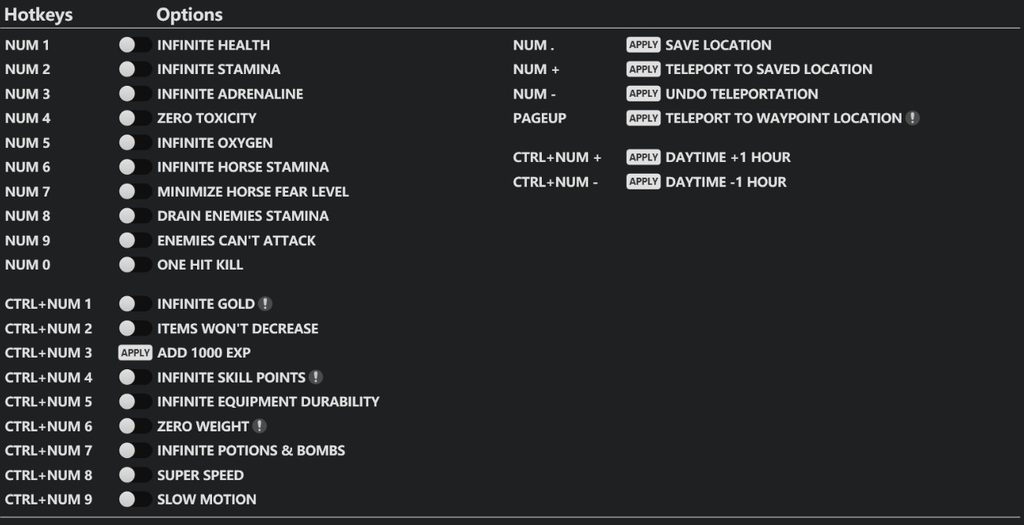This screenshot has width=1024, height=525.
Task: Open info icon beside Infinite Gold
Action: click(x=264, y=304)
